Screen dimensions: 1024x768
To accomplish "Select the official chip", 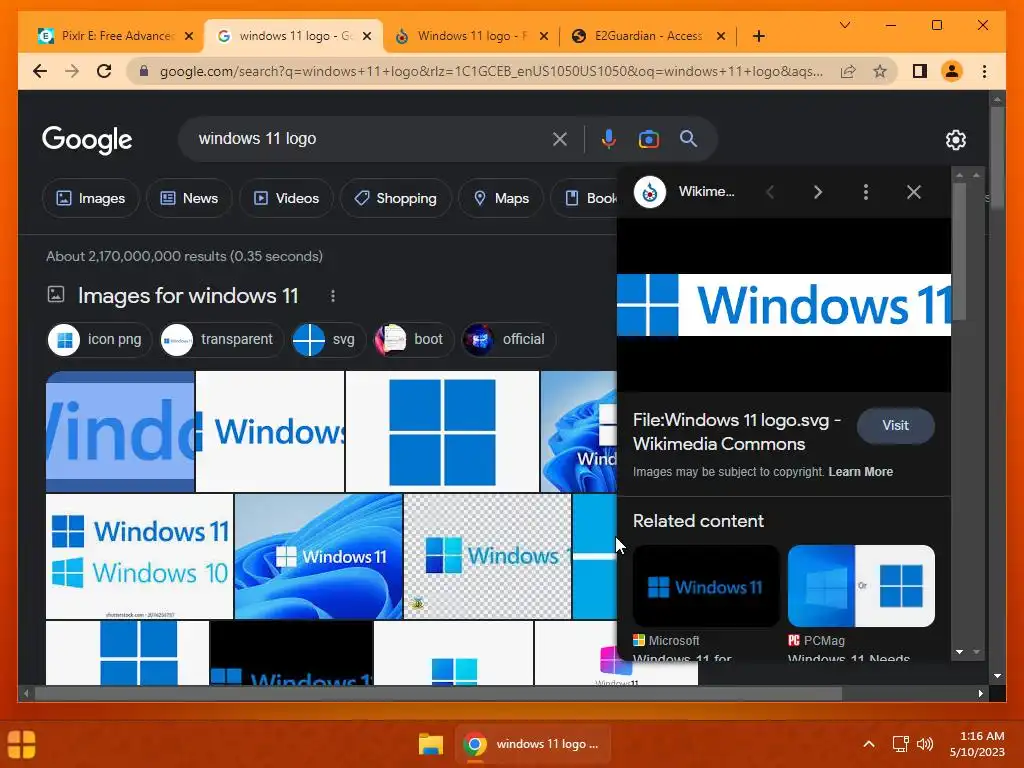I will 508,340.
